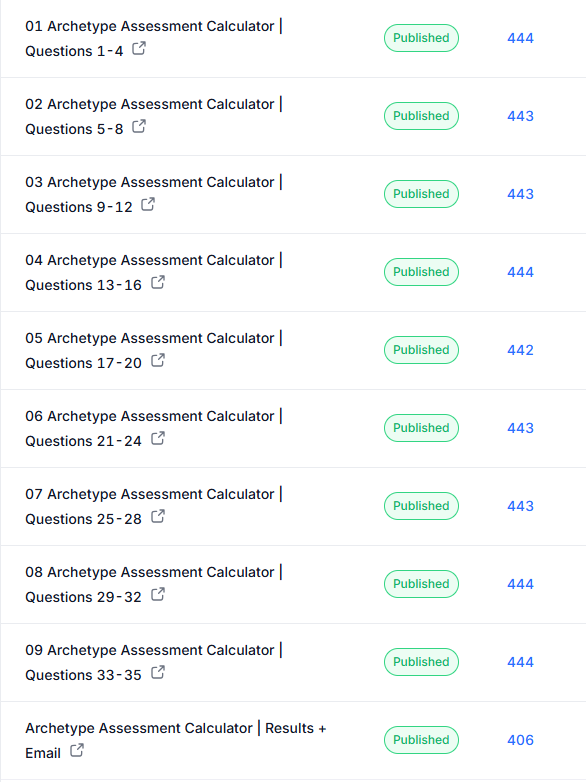
Task: Open external link icon for Questions 33-35
Action: [x=158, y=672]
